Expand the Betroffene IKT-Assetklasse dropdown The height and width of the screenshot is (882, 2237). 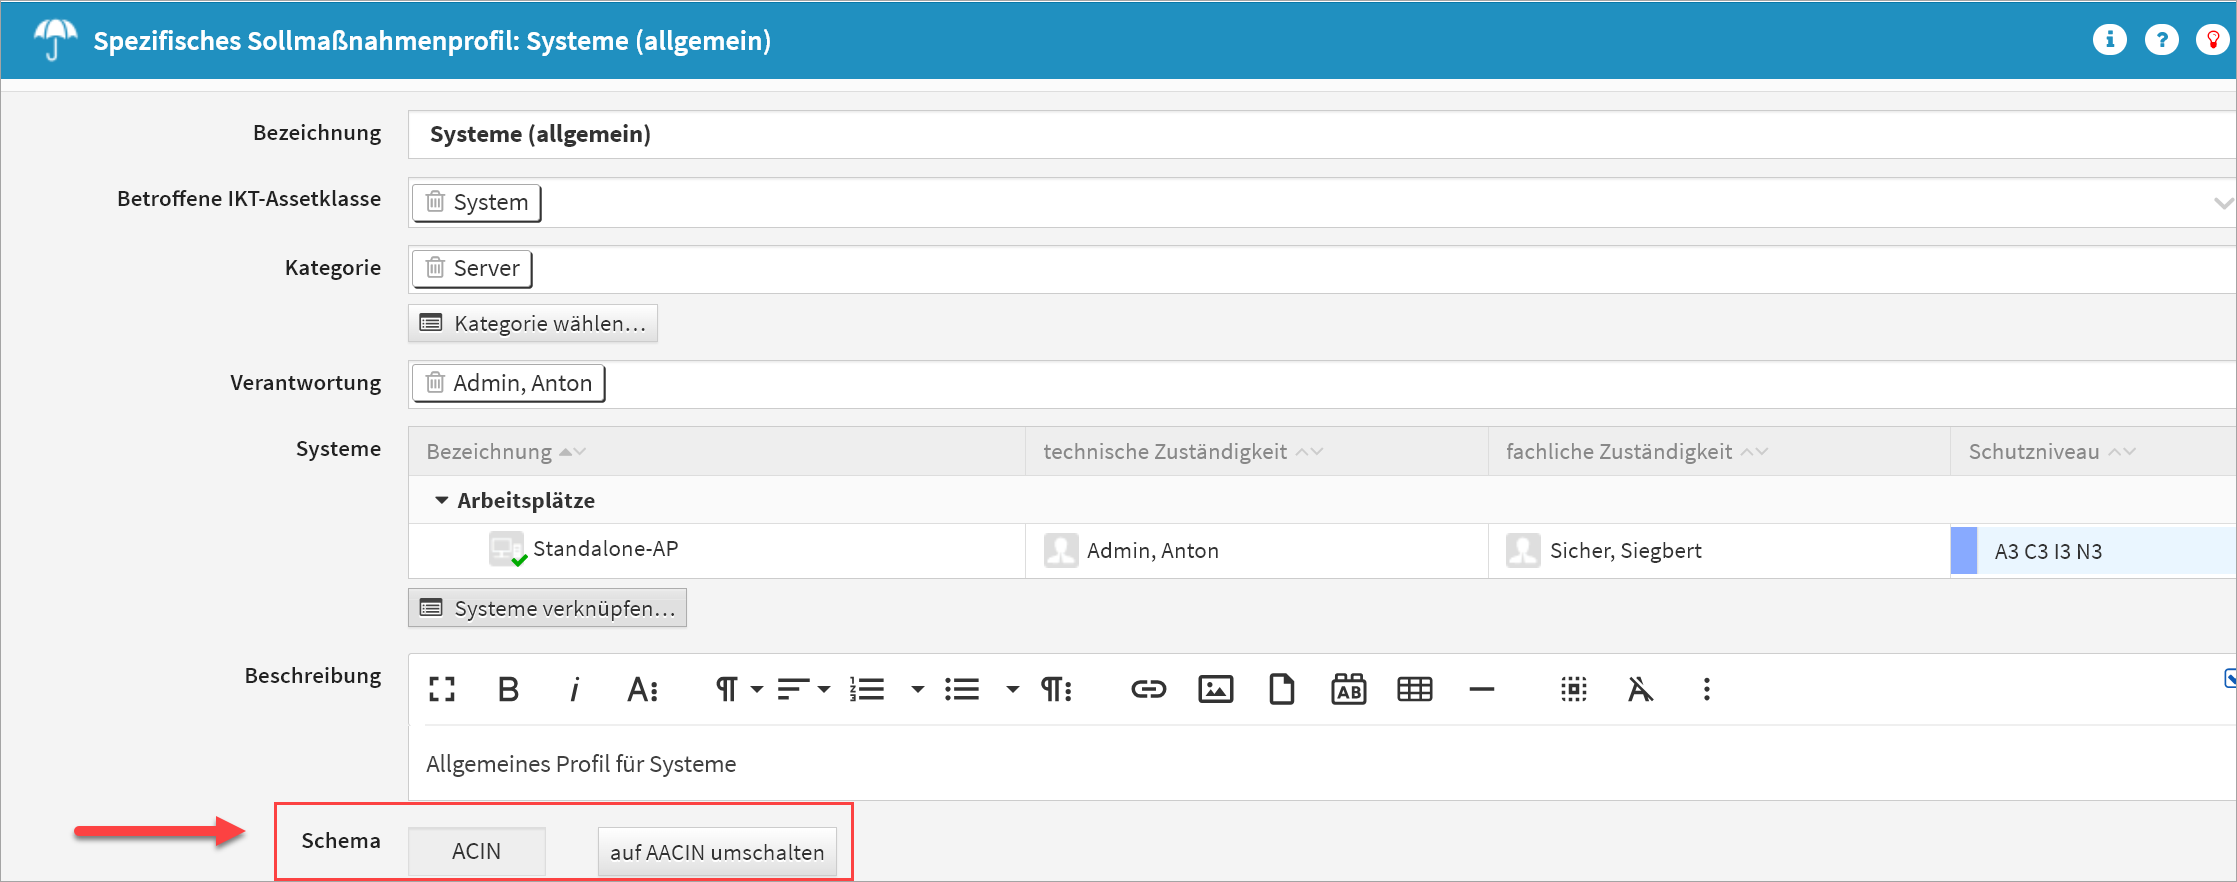coord(2222,203)
